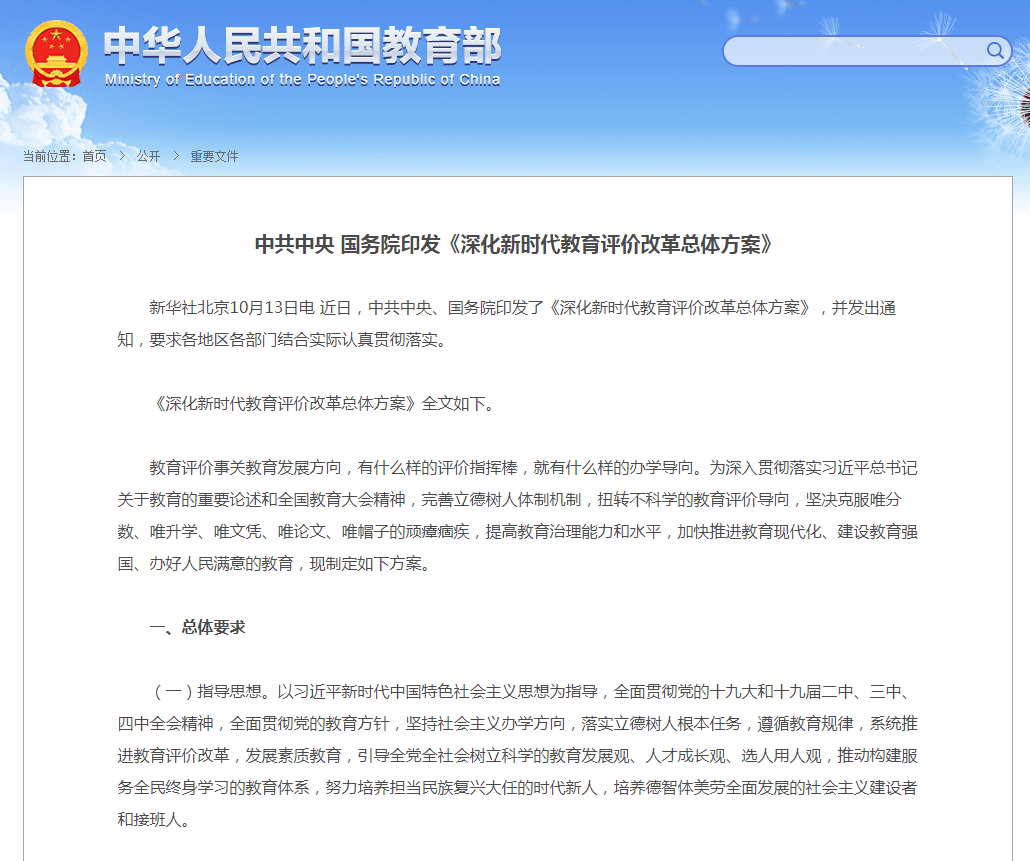Click the chevron between 首页 and 公开

click(x=122, y=156)
